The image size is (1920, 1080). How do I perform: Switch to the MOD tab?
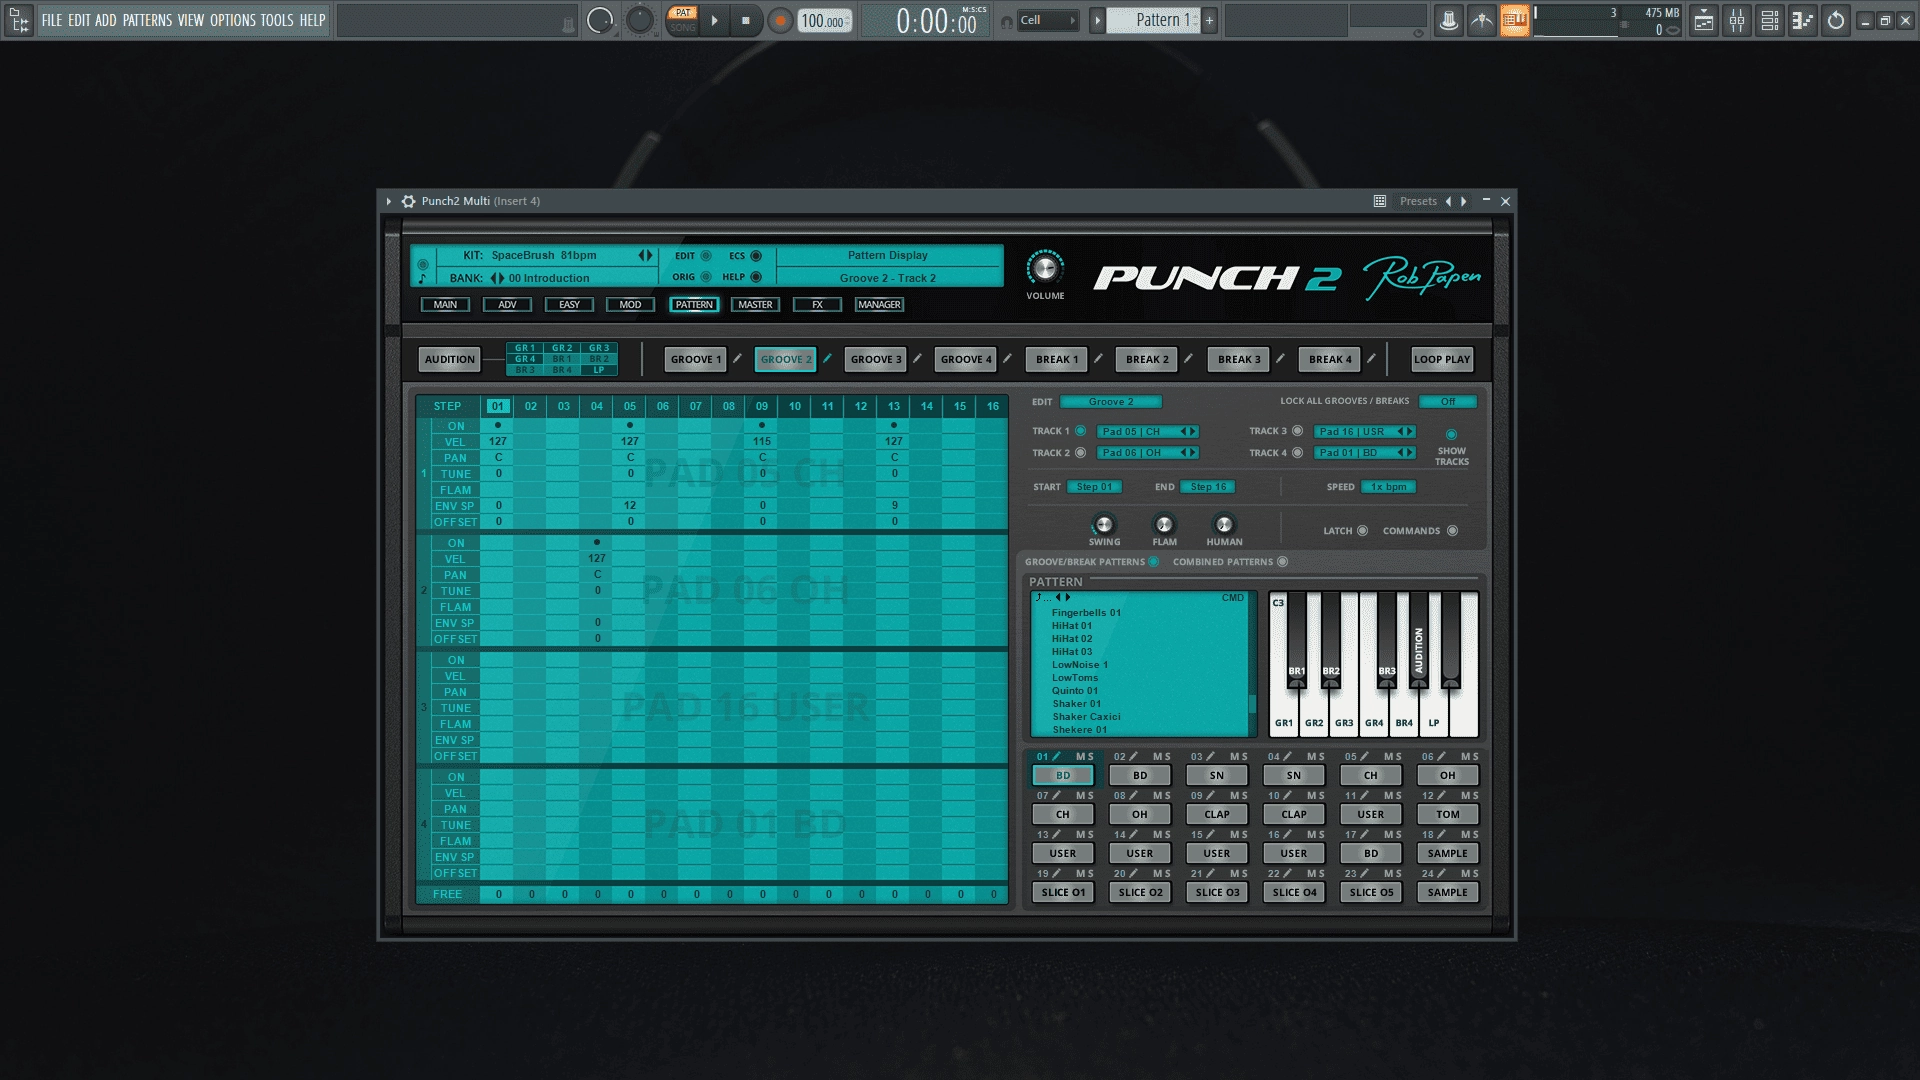coord(630,304)
